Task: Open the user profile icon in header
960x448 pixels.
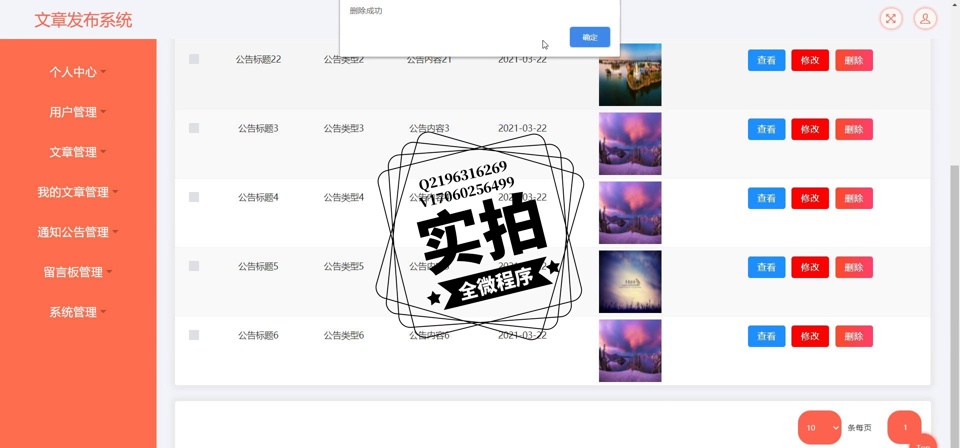Action: pos(926,19)
